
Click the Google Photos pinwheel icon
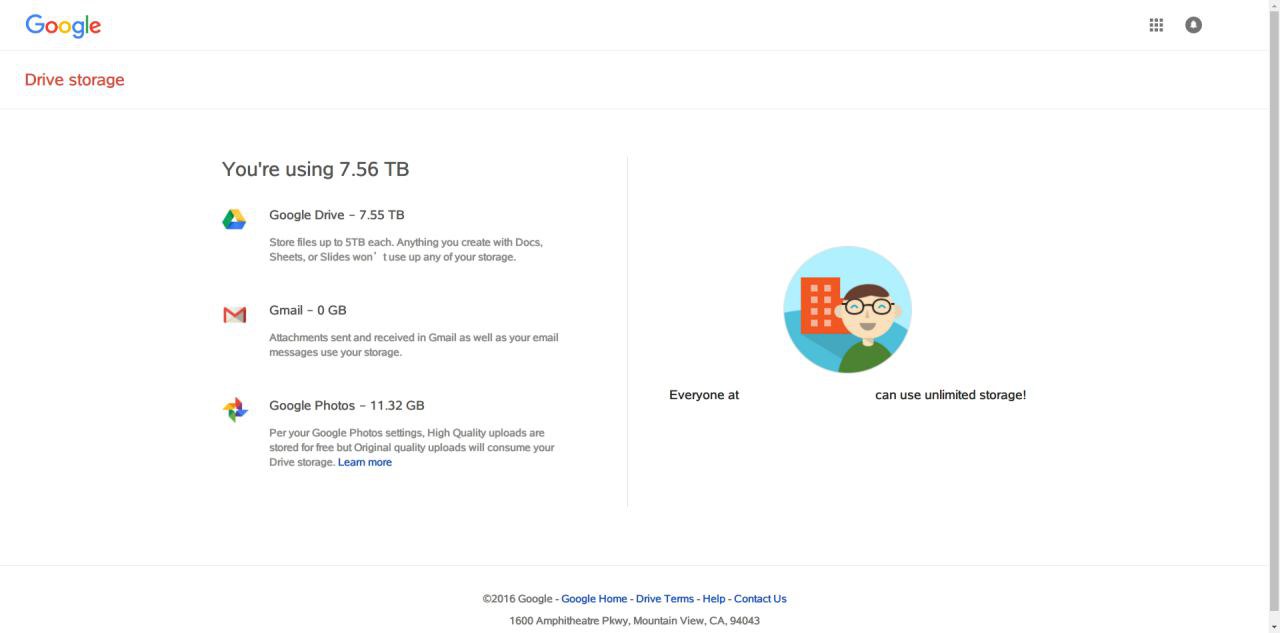click(x=235, y=410)
